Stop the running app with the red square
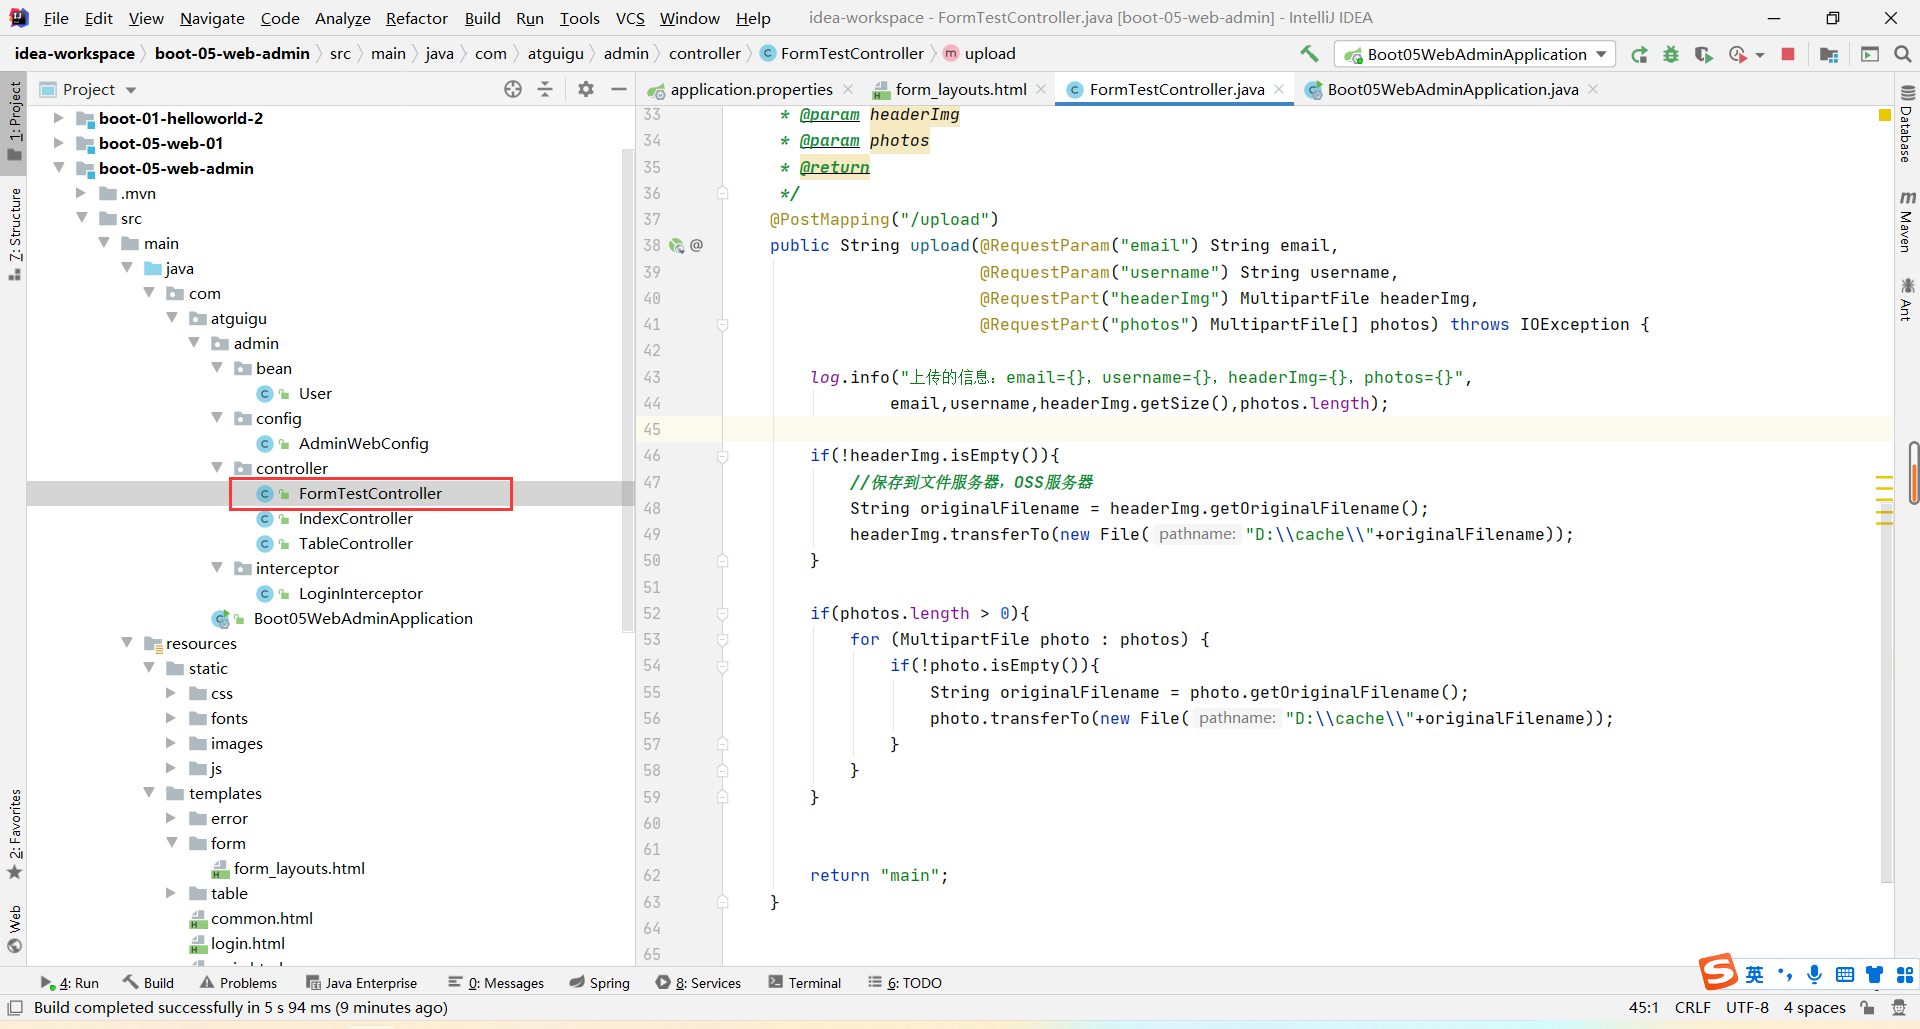Viewport: 1920px width, 1029px height. 1788,55
